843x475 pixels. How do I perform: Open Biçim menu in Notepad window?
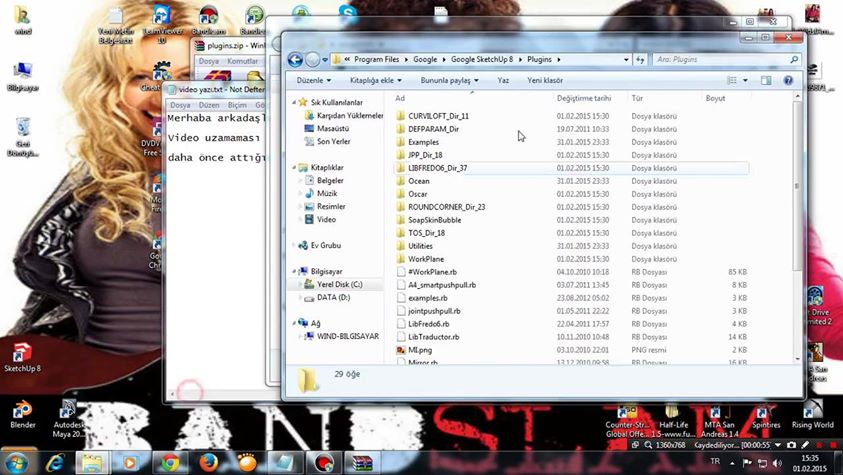237,105
